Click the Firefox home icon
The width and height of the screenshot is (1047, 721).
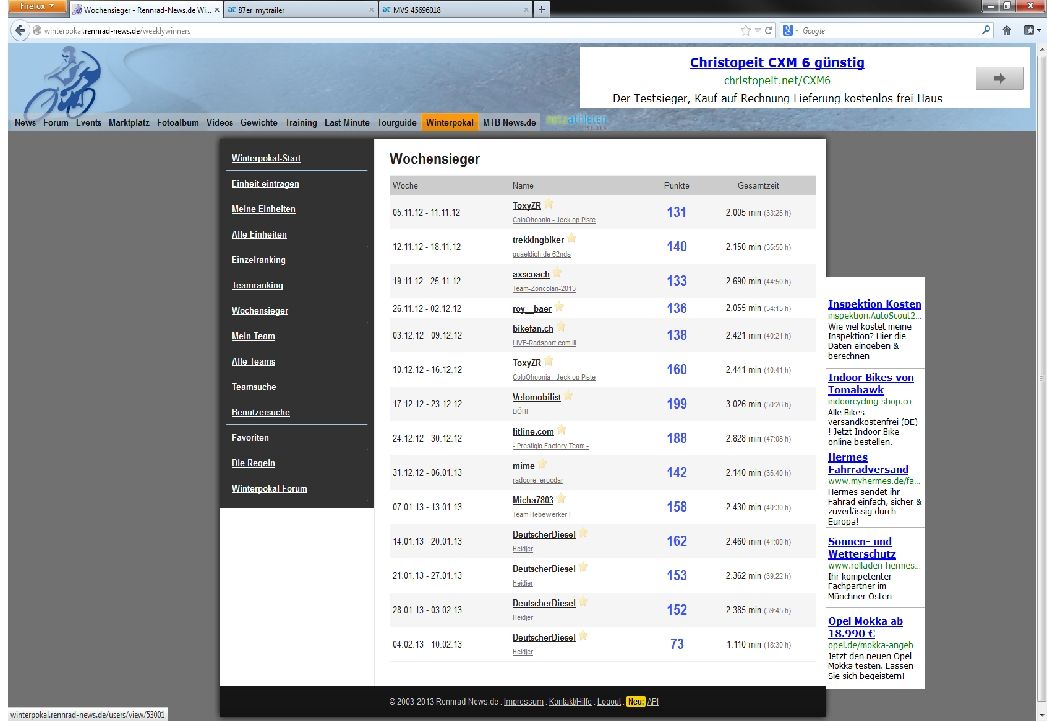(x=1006, y=30)
